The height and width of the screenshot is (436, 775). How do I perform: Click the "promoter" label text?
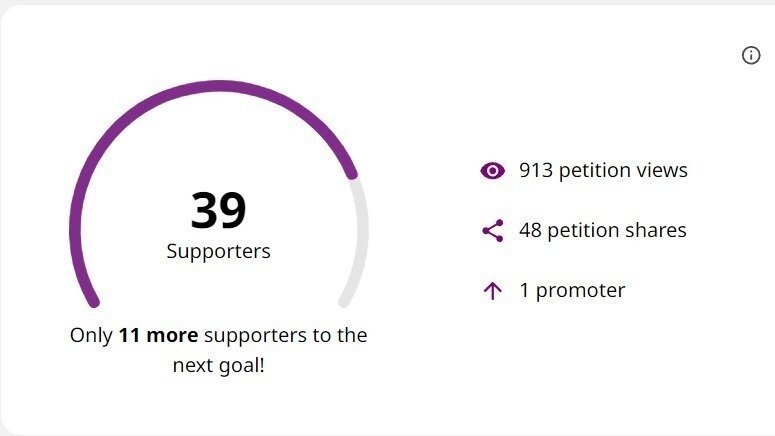point(580,290)
